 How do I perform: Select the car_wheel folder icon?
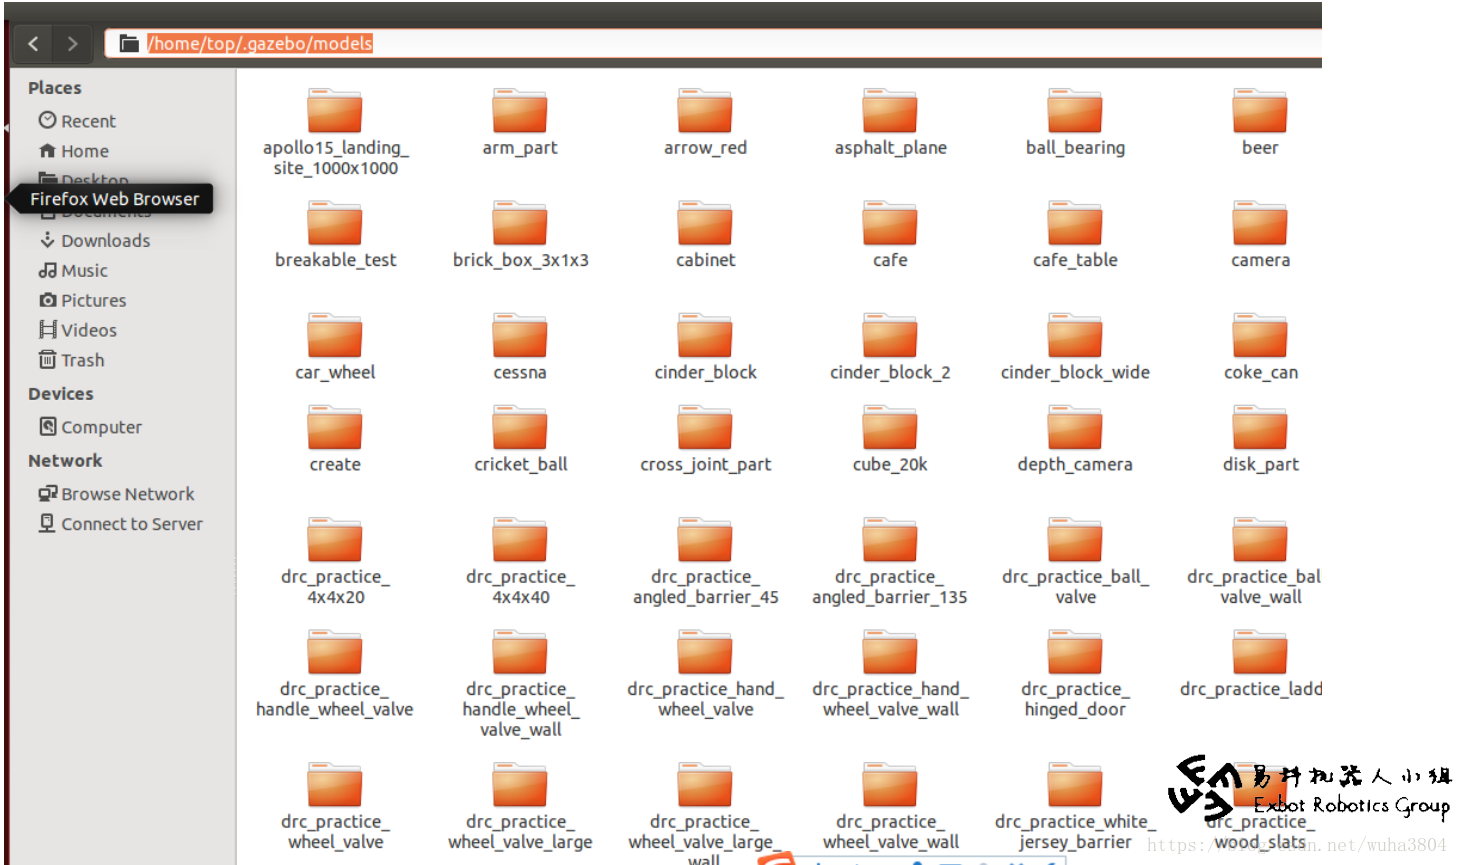coord(335,335)
